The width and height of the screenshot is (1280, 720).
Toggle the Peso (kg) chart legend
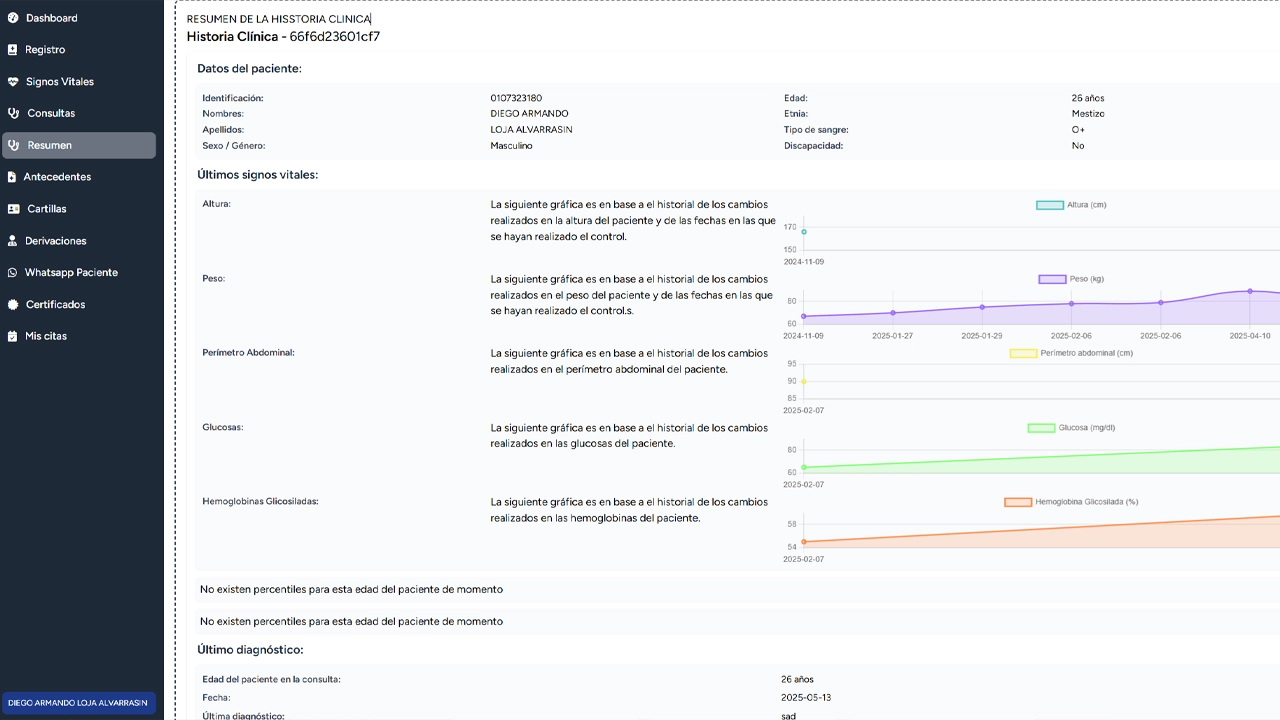(x=1071, y=279)
